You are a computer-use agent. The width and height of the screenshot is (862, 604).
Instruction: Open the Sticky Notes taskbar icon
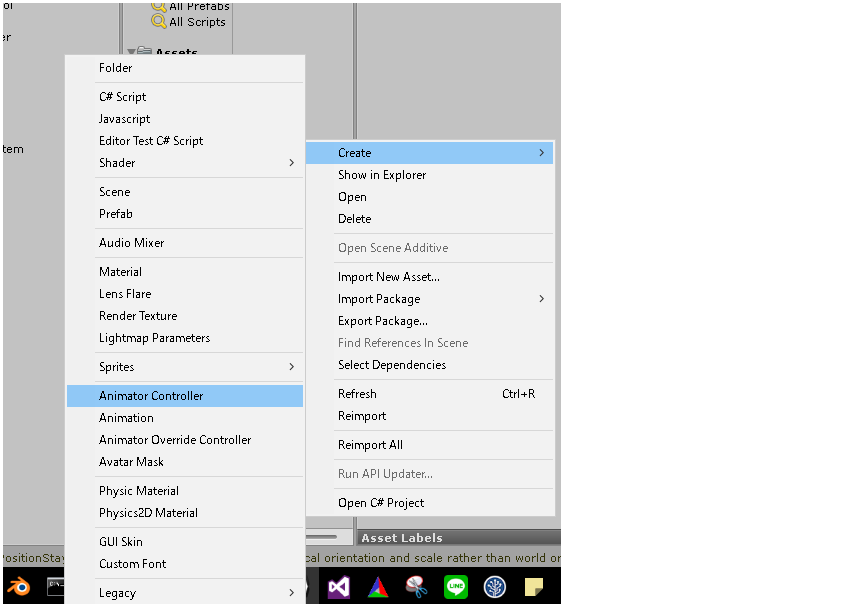[534, 587]
